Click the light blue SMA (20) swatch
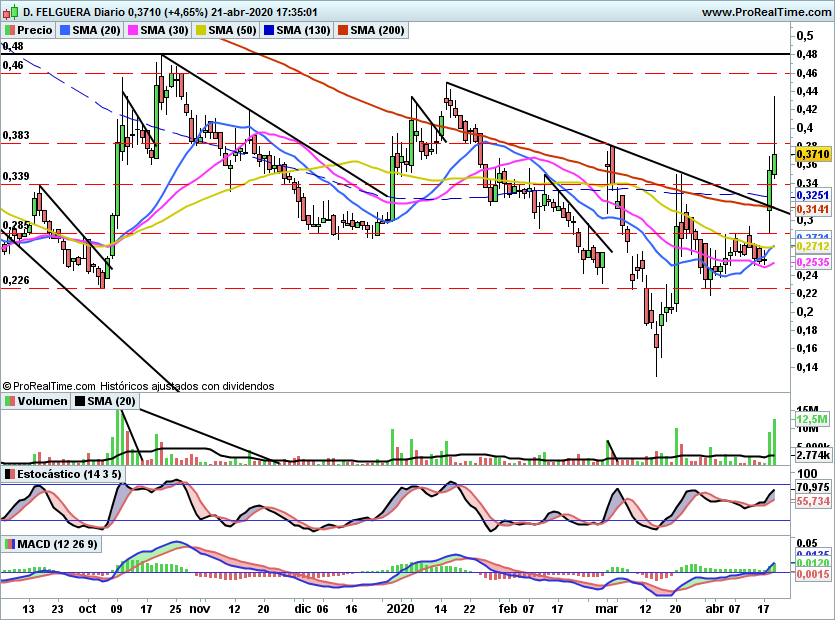The image size is (835, 620). point(65,30)
